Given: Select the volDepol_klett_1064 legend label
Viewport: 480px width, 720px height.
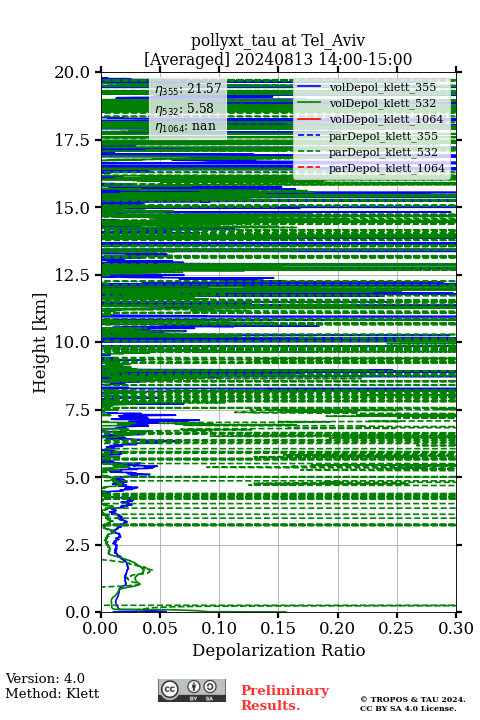Looking at the screenshot, I should [386, 119].
